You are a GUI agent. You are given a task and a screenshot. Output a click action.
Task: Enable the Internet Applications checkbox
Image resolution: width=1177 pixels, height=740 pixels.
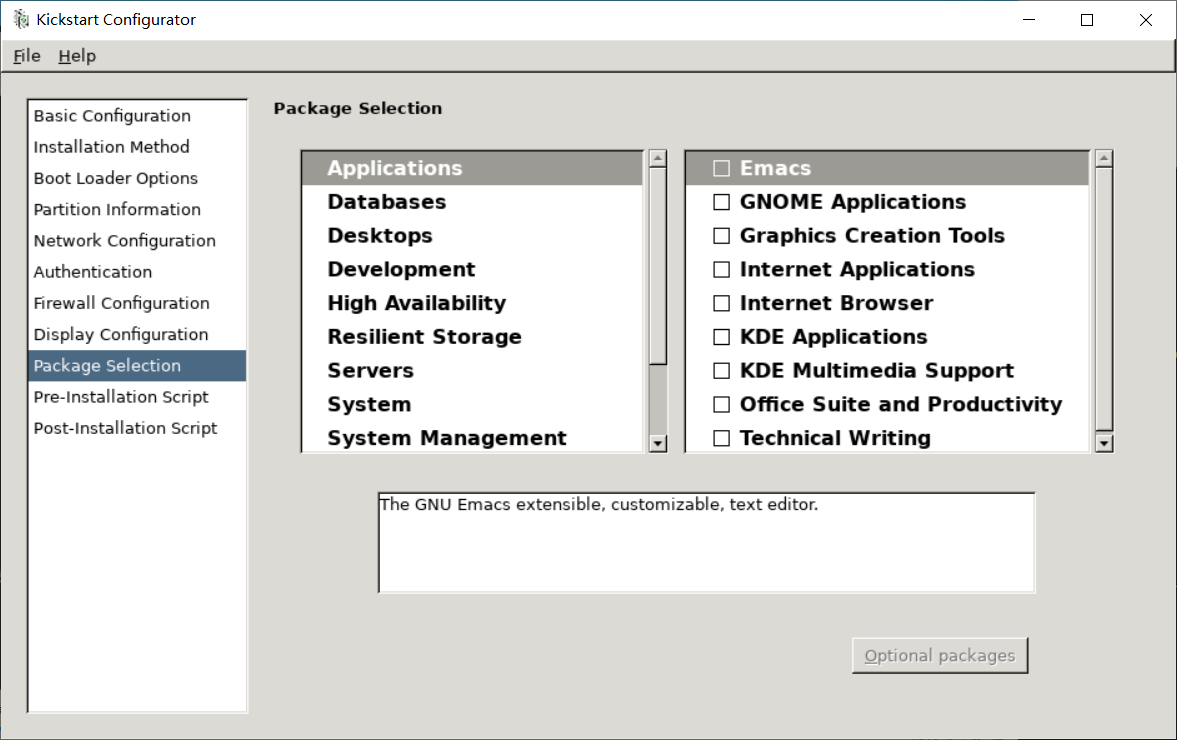click(721, 269)
